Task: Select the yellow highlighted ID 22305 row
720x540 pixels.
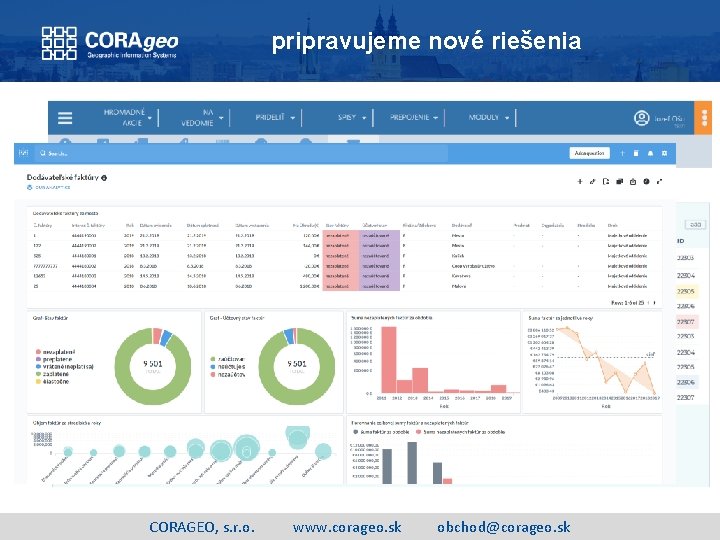Action: coord(687,291)
